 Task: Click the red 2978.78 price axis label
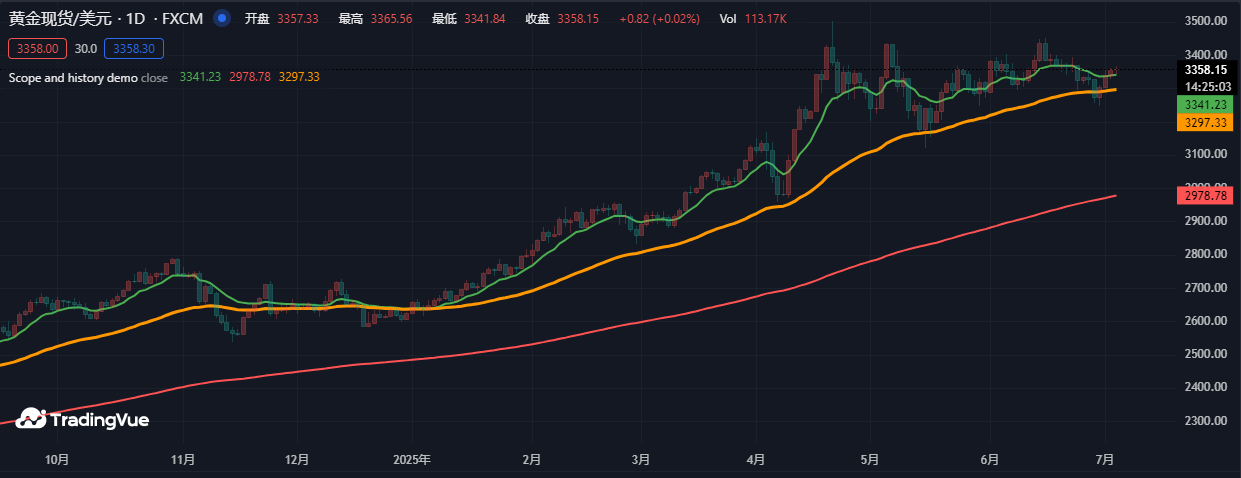coord(1205,196)
